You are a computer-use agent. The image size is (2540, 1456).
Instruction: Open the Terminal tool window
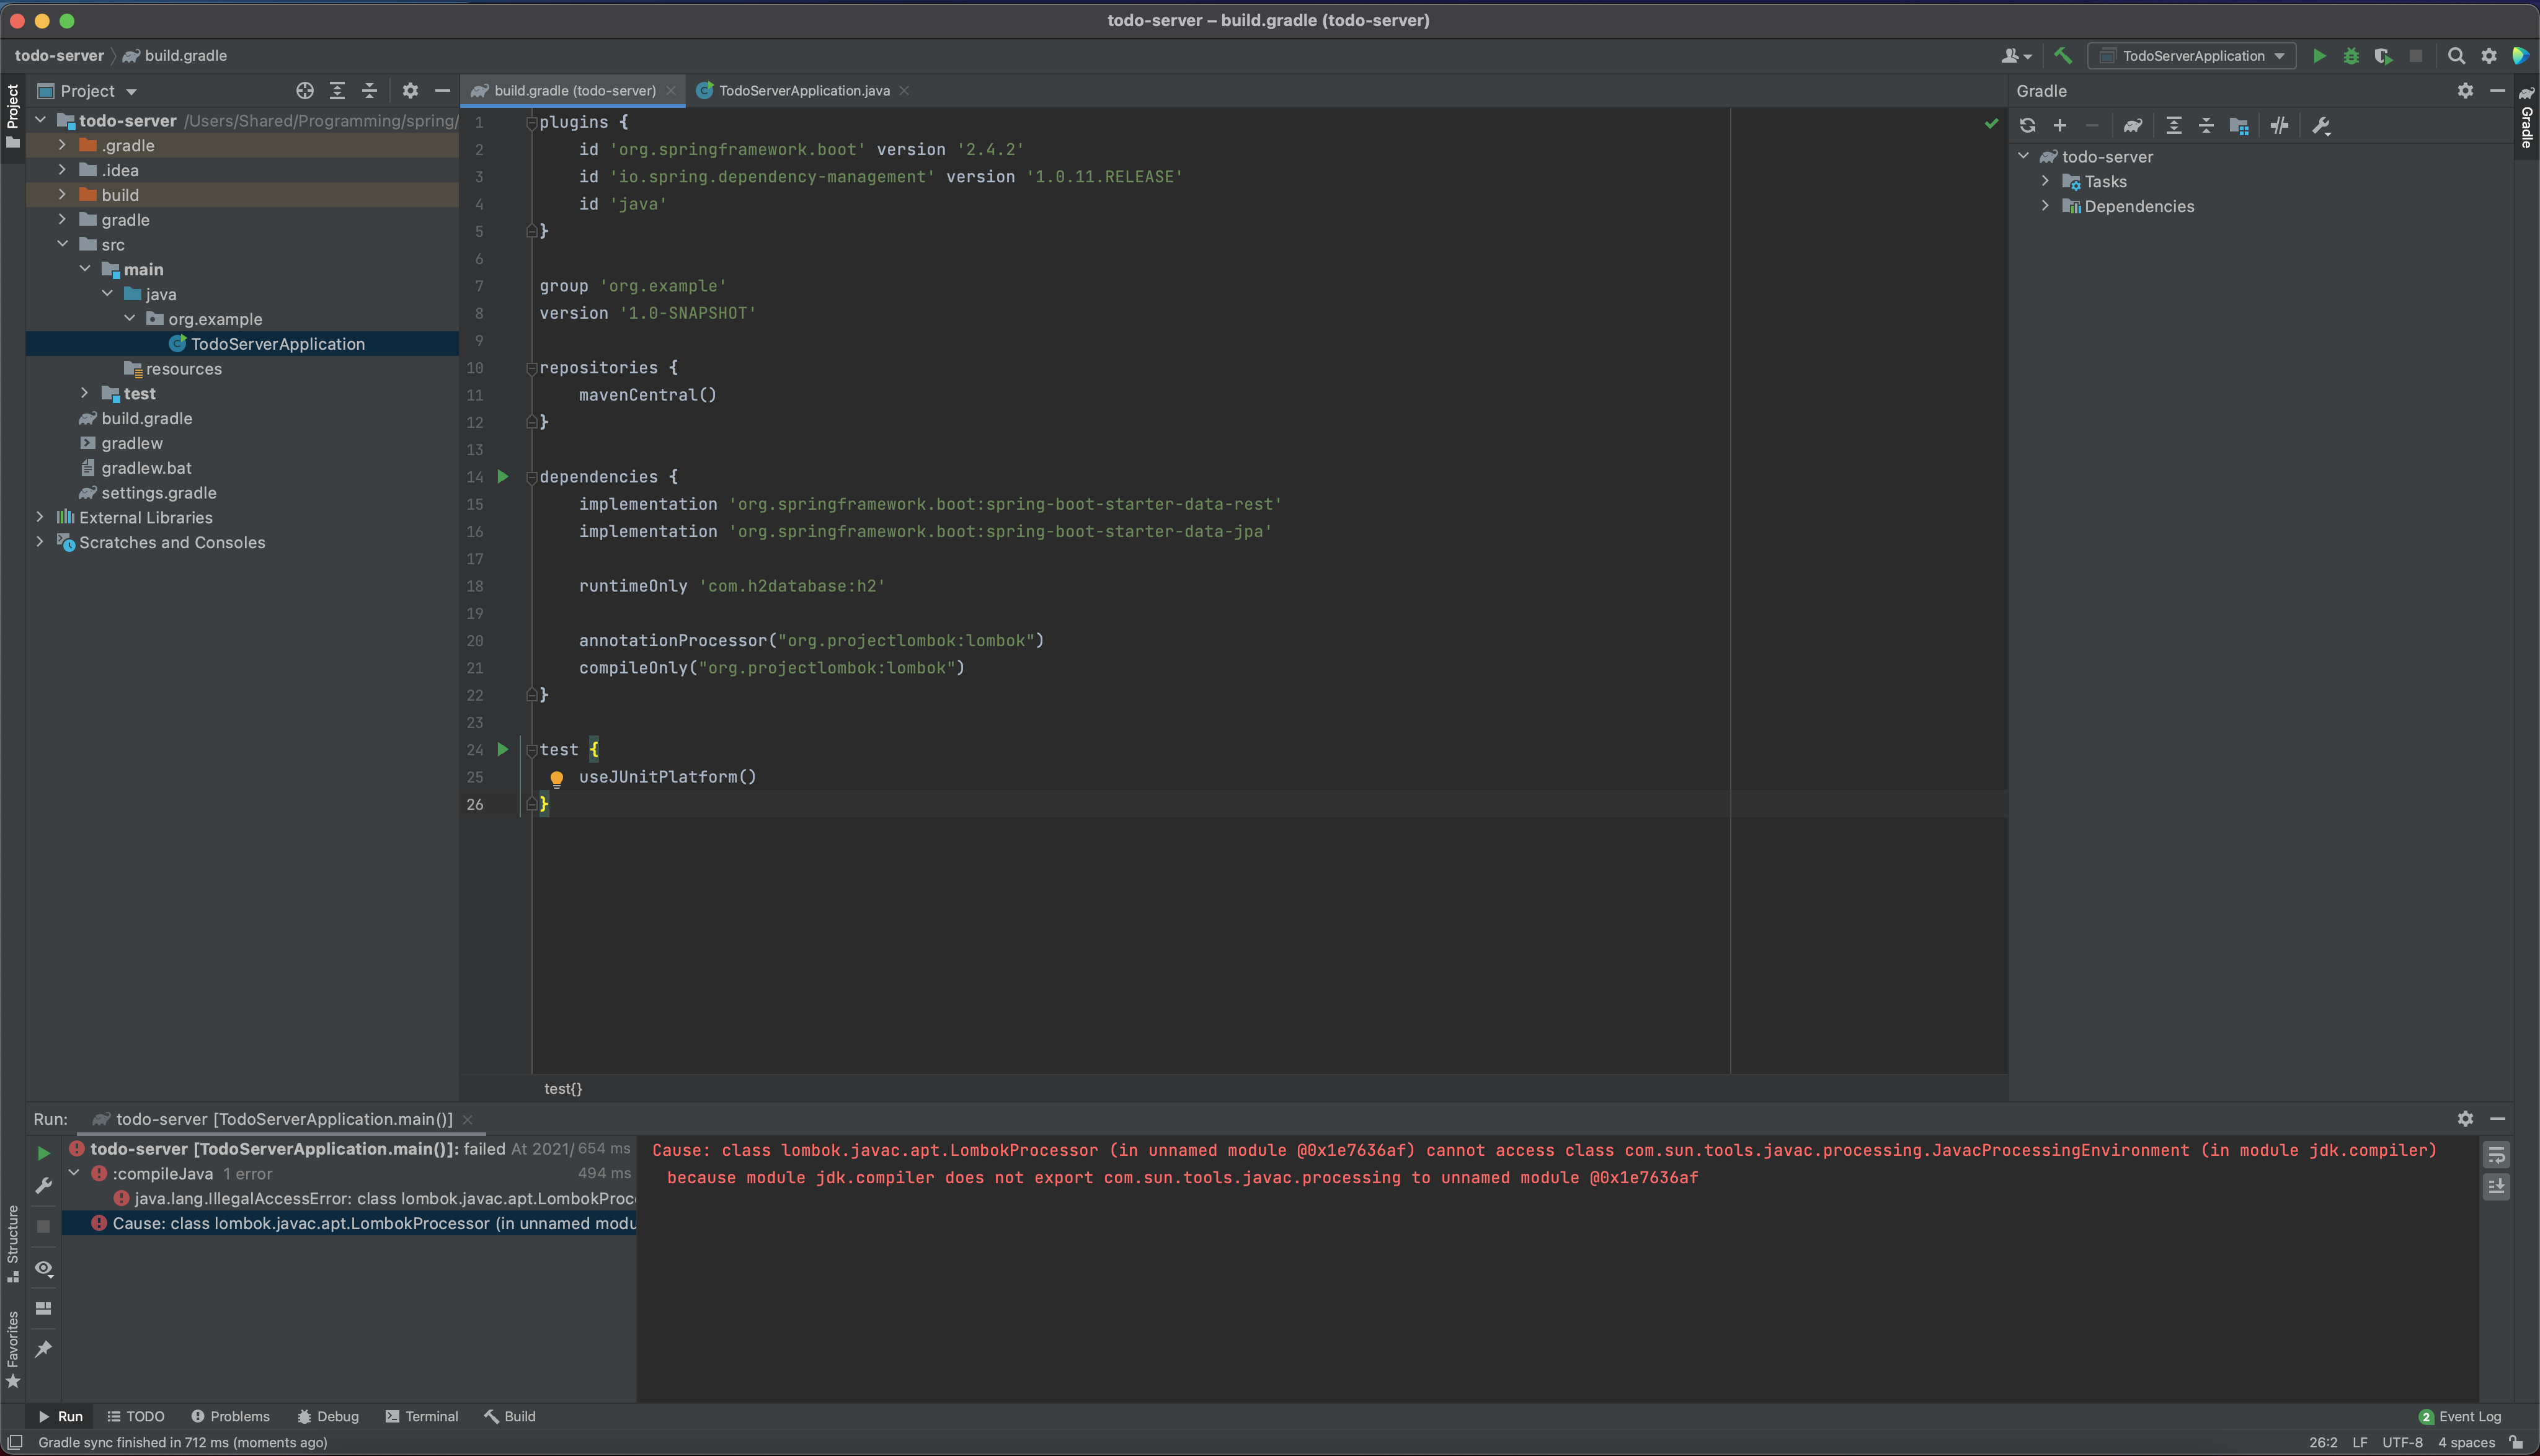[x=422, y=1416]
